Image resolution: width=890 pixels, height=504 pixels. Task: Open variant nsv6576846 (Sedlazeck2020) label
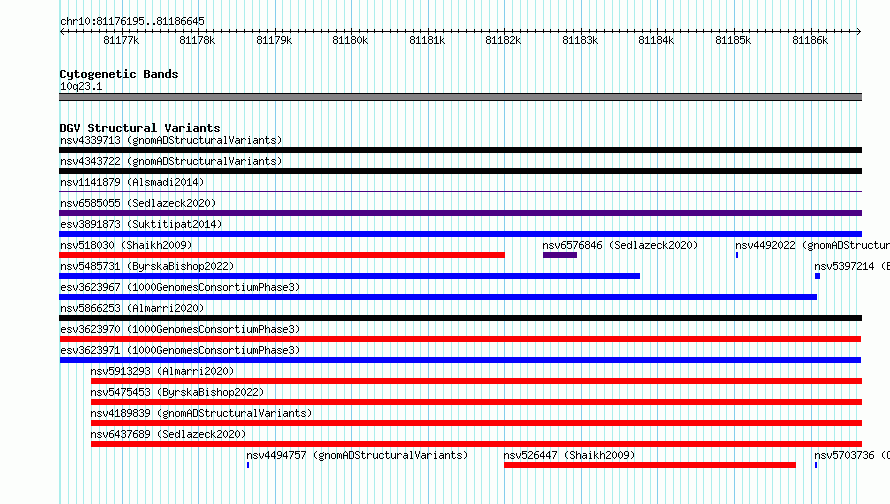coord(620,245)
